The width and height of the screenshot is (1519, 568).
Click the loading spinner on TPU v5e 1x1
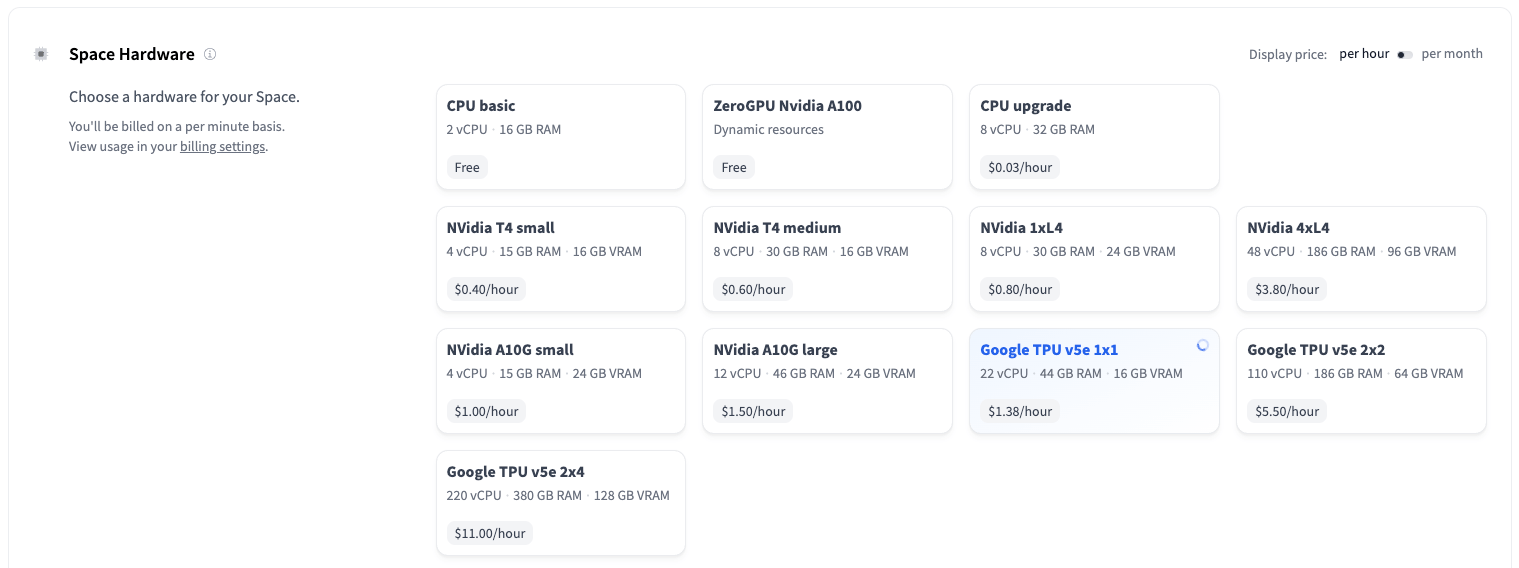(x=1202, y=345)
